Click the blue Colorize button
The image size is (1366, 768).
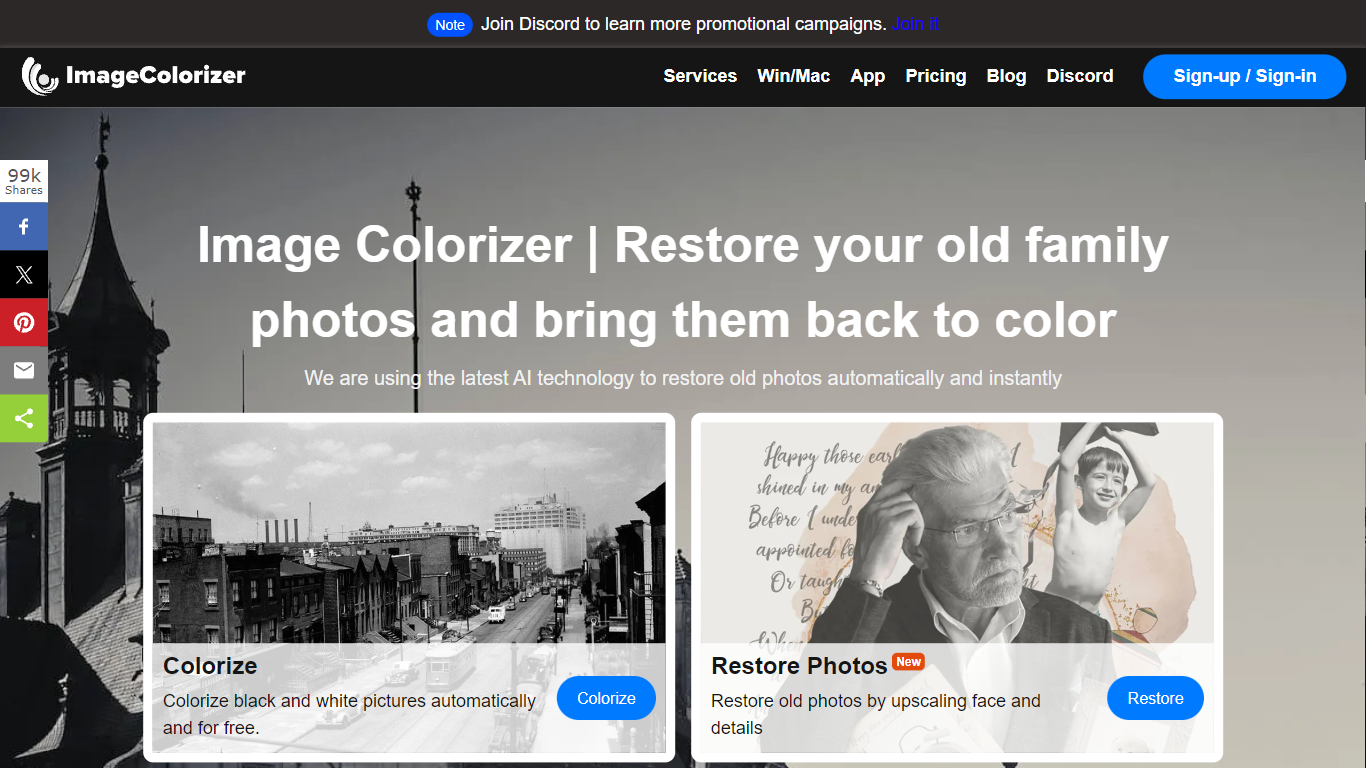606,698
